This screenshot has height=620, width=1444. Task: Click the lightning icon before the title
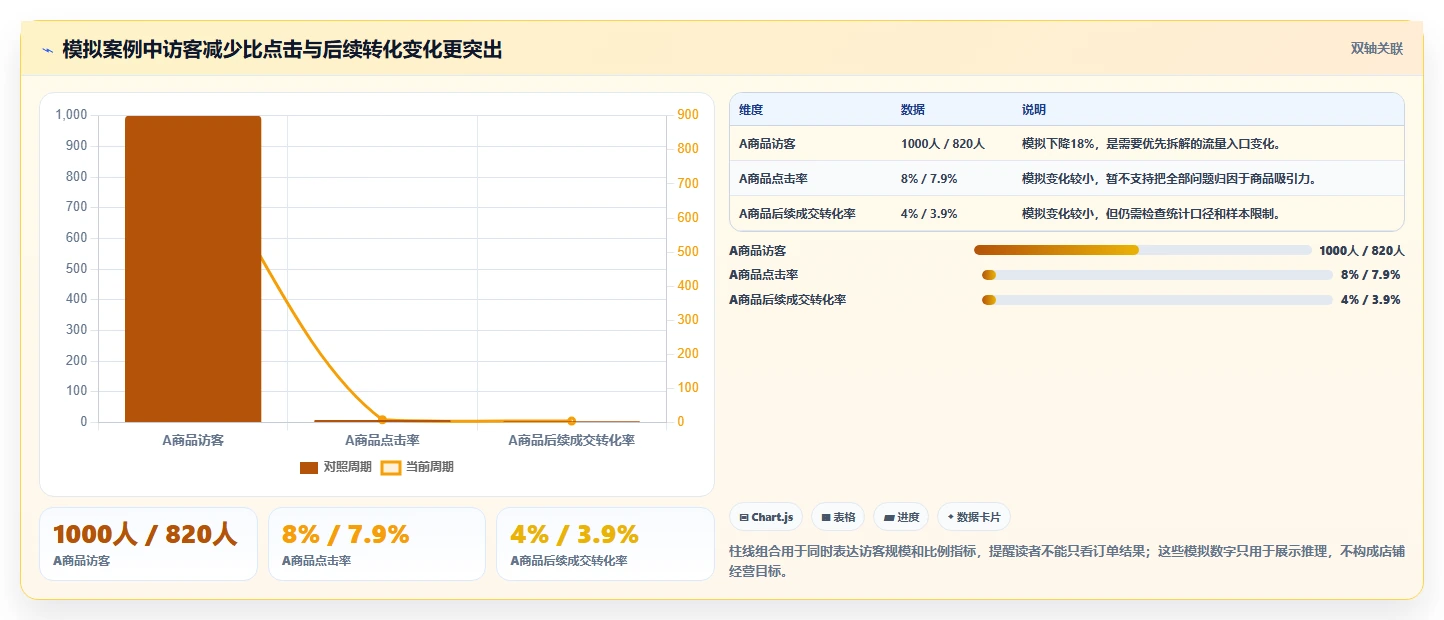pyautogui.click(x=47, y=50)
